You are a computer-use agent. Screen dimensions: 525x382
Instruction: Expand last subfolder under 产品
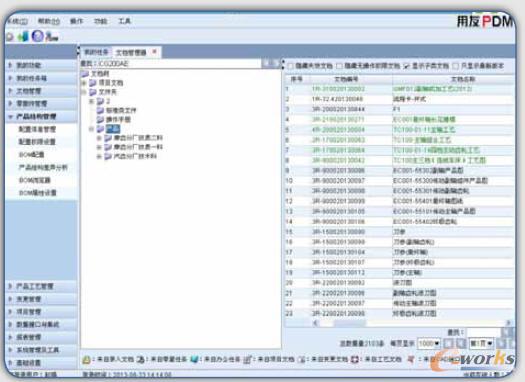click(99, 156)
